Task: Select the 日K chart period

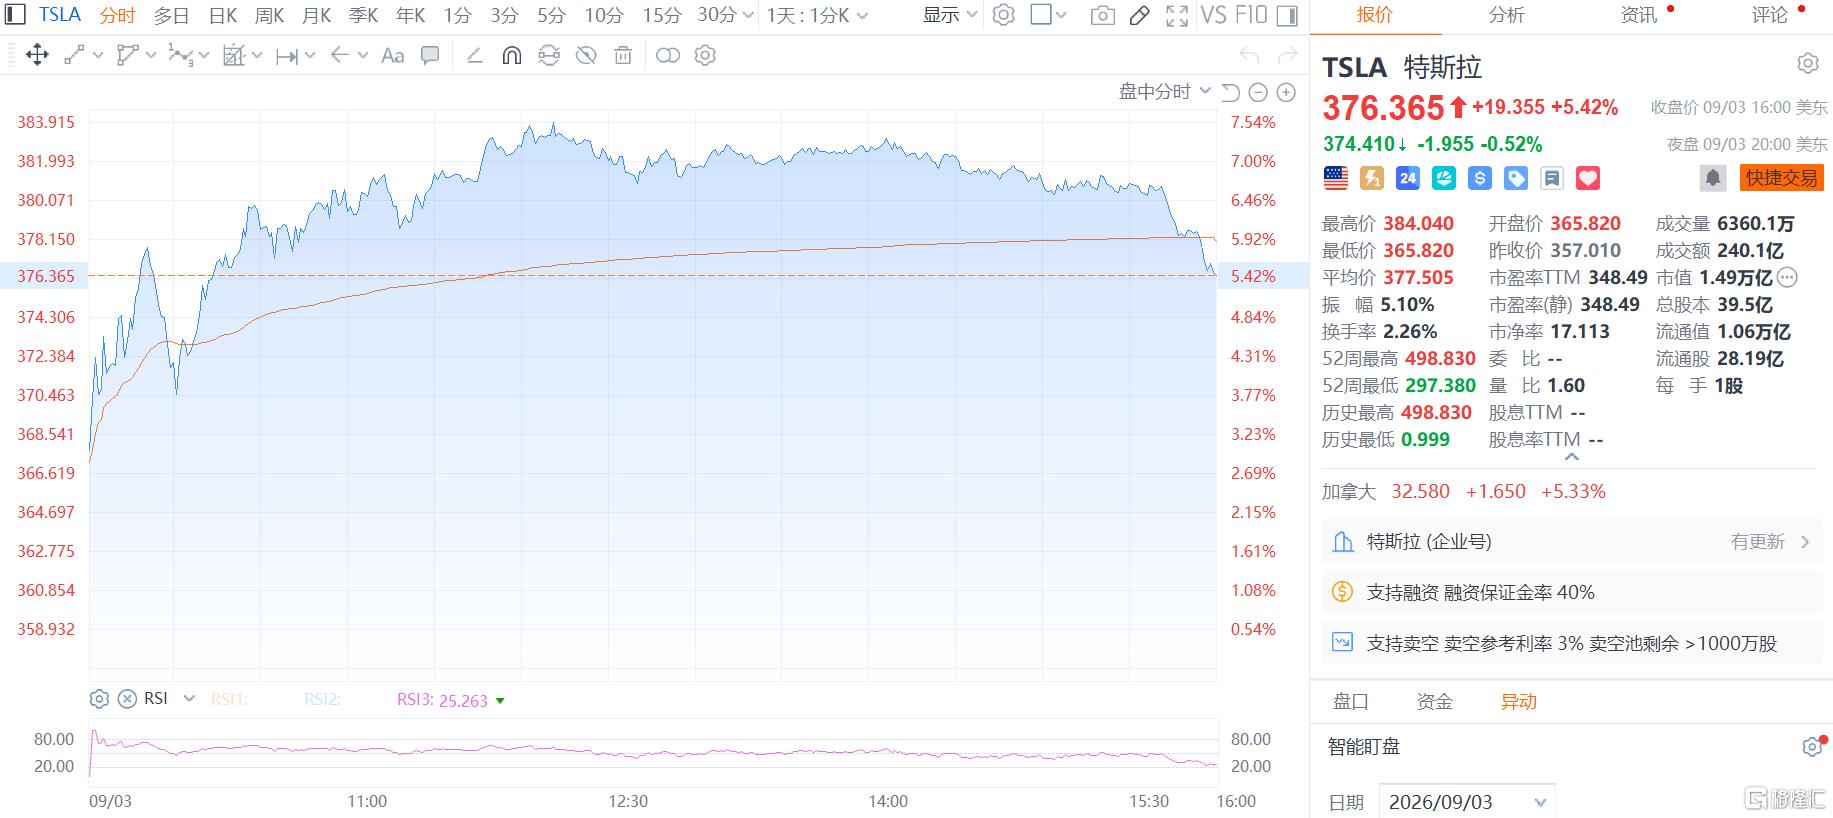Action: click(223, 15)
